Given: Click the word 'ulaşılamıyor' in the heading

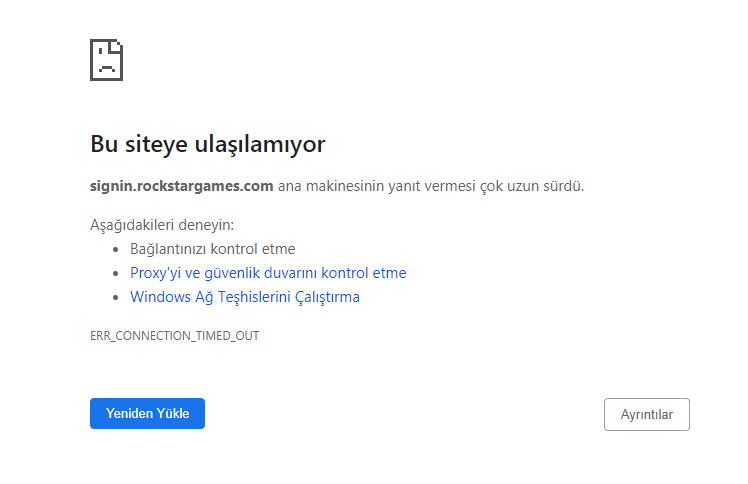Looking at the screenshot, I should tap(260, 144).
